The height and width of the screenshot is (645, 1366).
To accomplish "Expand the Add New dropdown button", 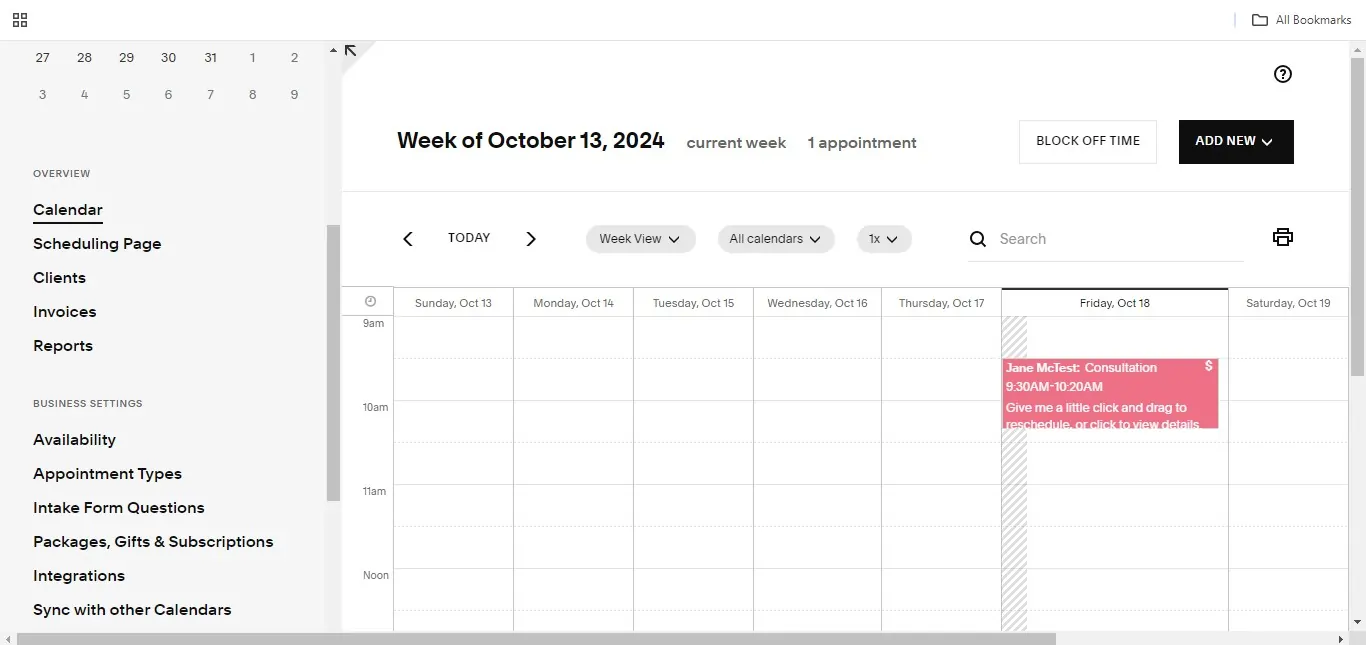I will click(1235, 142).
